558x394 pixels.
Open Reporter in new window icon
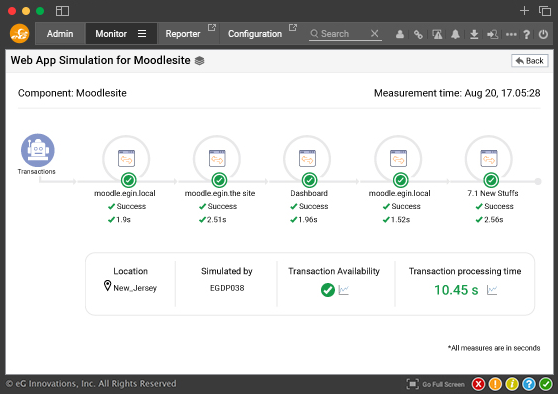tap(211, 27)
